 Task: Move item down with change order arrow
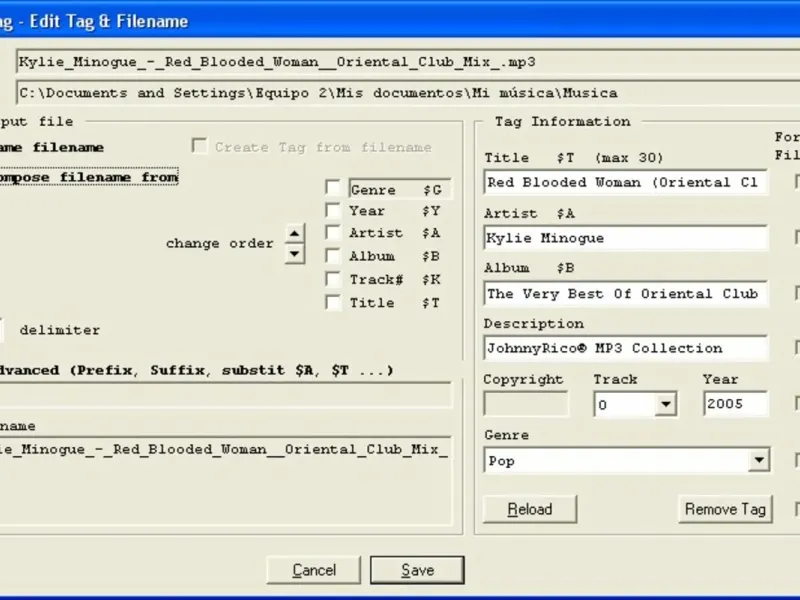295,254
